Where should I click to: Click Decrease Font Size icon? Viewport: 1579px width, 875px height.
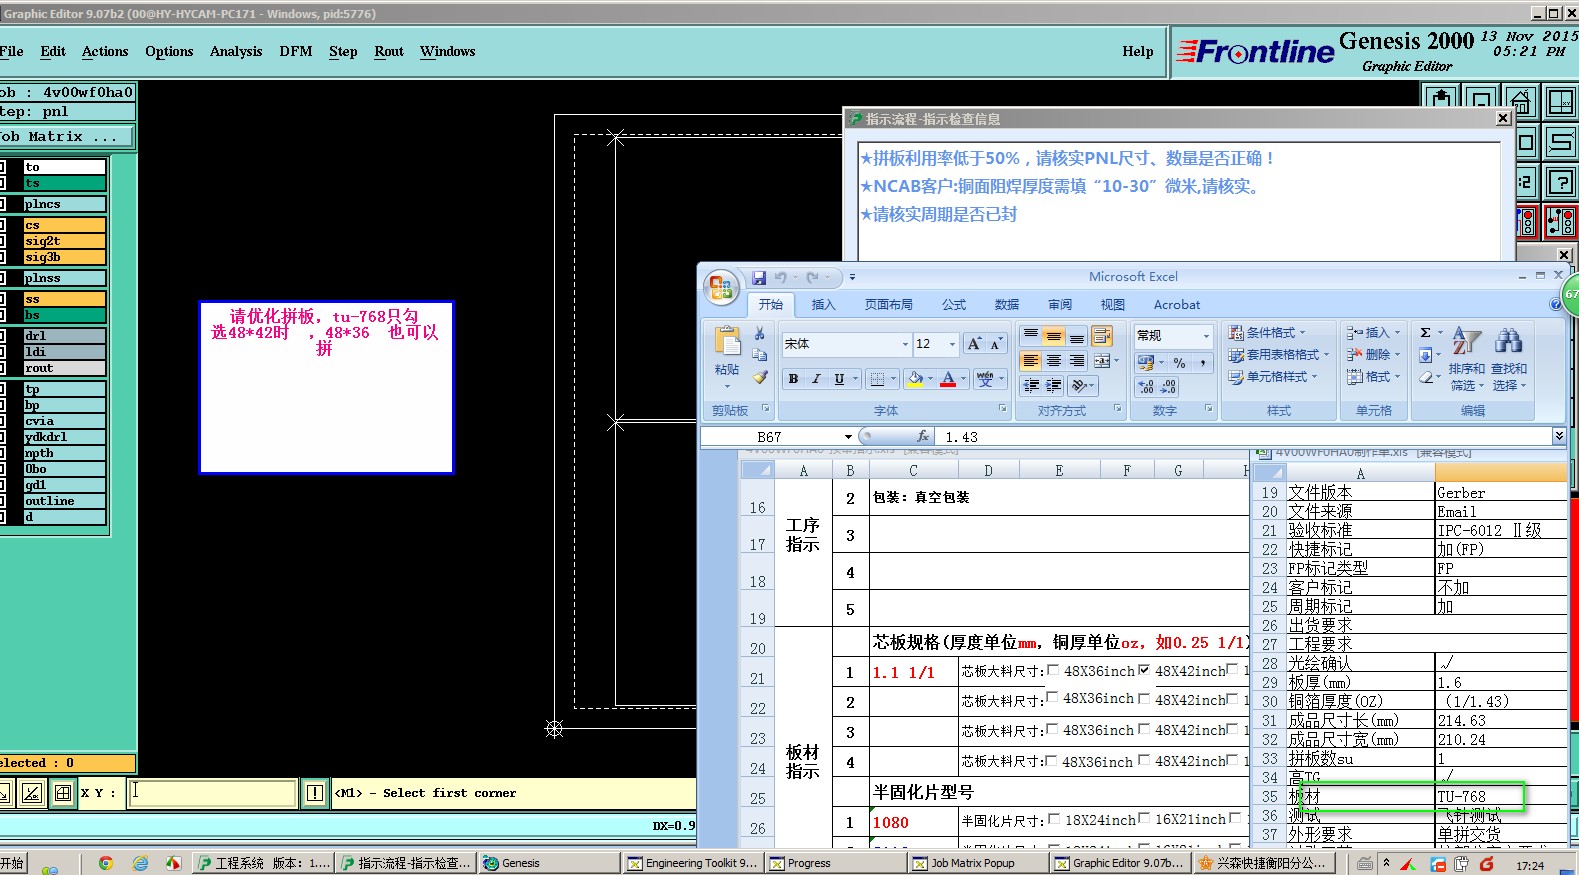pos(996,344)
